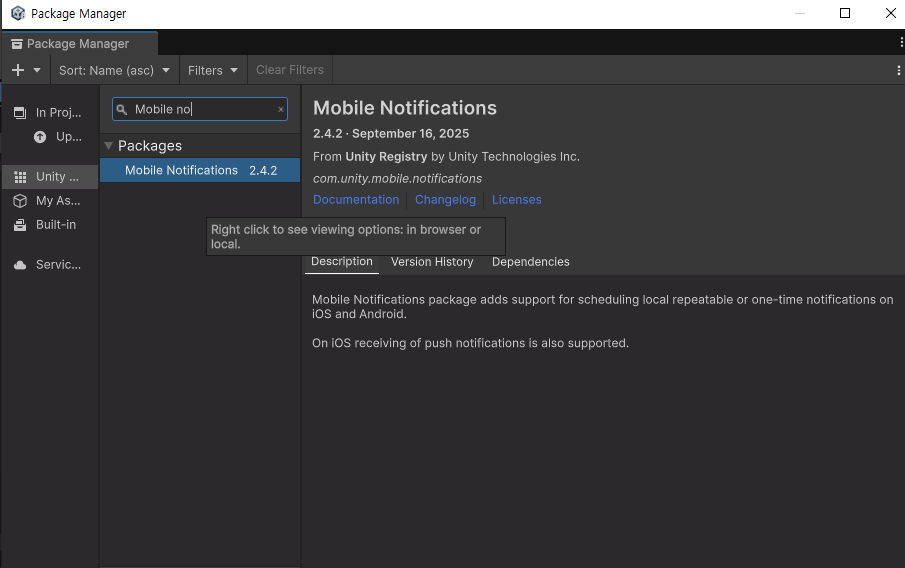Select the In Project sidebar item

tap(50, 113)
